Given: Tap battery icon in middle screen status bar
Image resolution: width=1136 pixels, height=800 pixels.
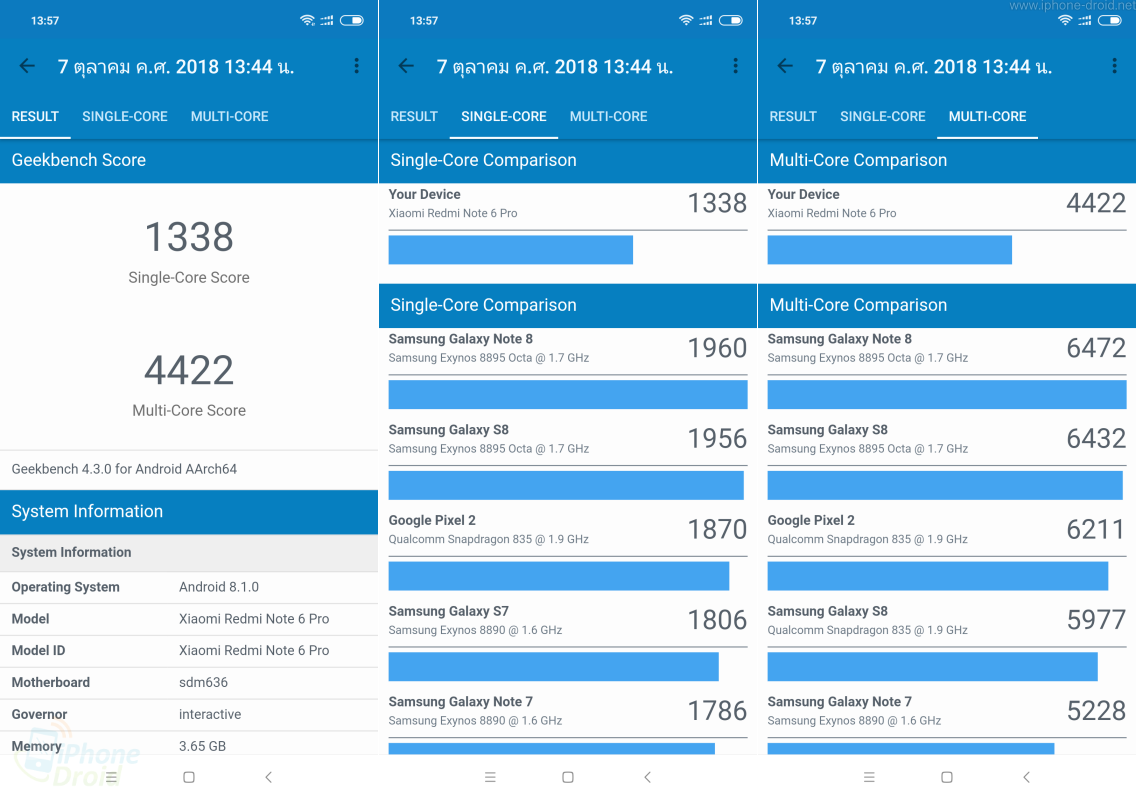Looking at the screenshot, I should [x=731, y=20].
